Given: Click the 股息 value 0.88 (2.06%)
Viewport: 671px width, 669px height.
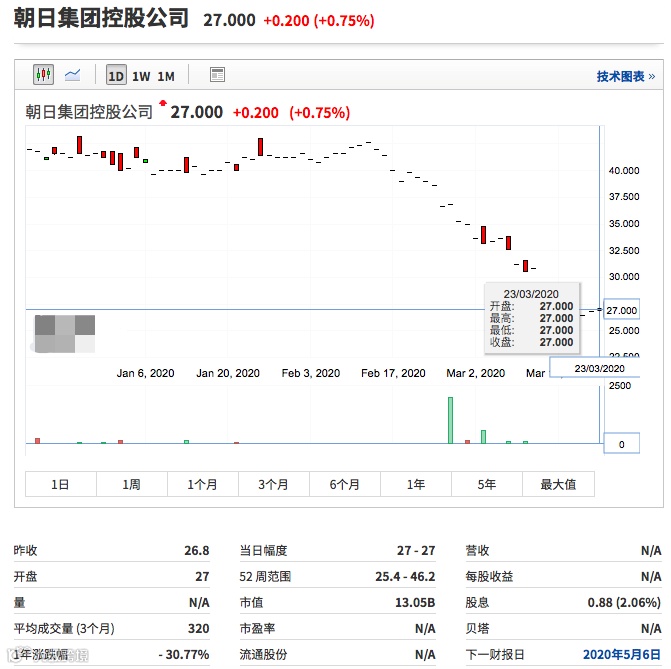Looking at the screenshot, I should pos(624,603).
